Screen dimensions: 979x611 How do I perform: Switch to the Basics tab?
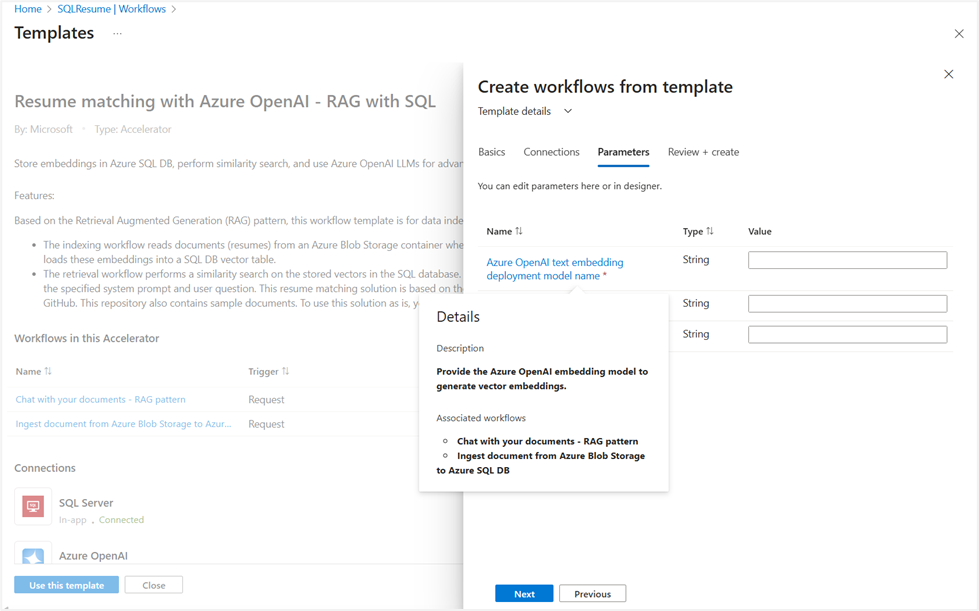click(491, 152)
